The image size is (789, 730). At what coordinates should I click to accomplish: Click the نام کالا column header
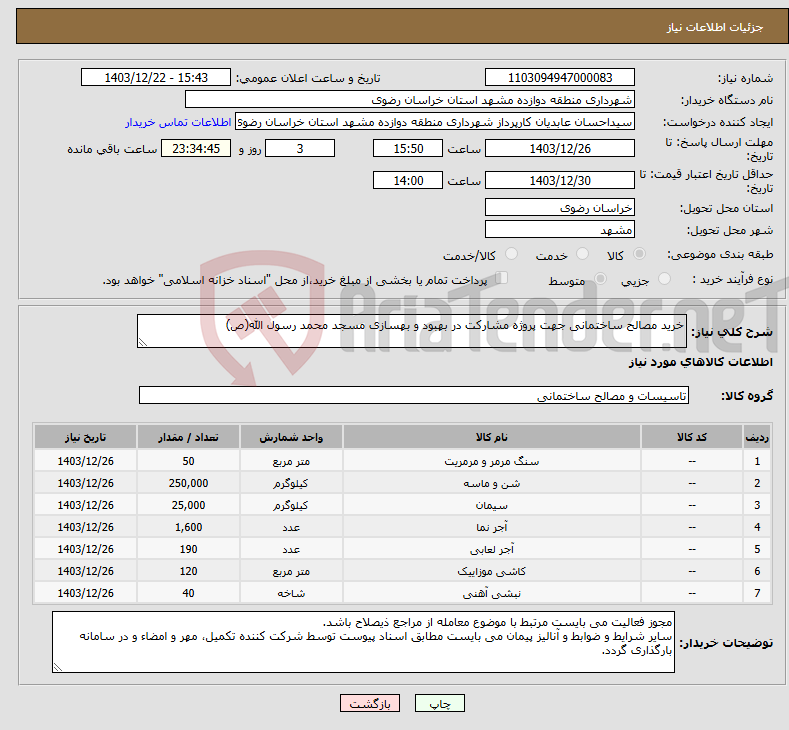pos(492,437)
